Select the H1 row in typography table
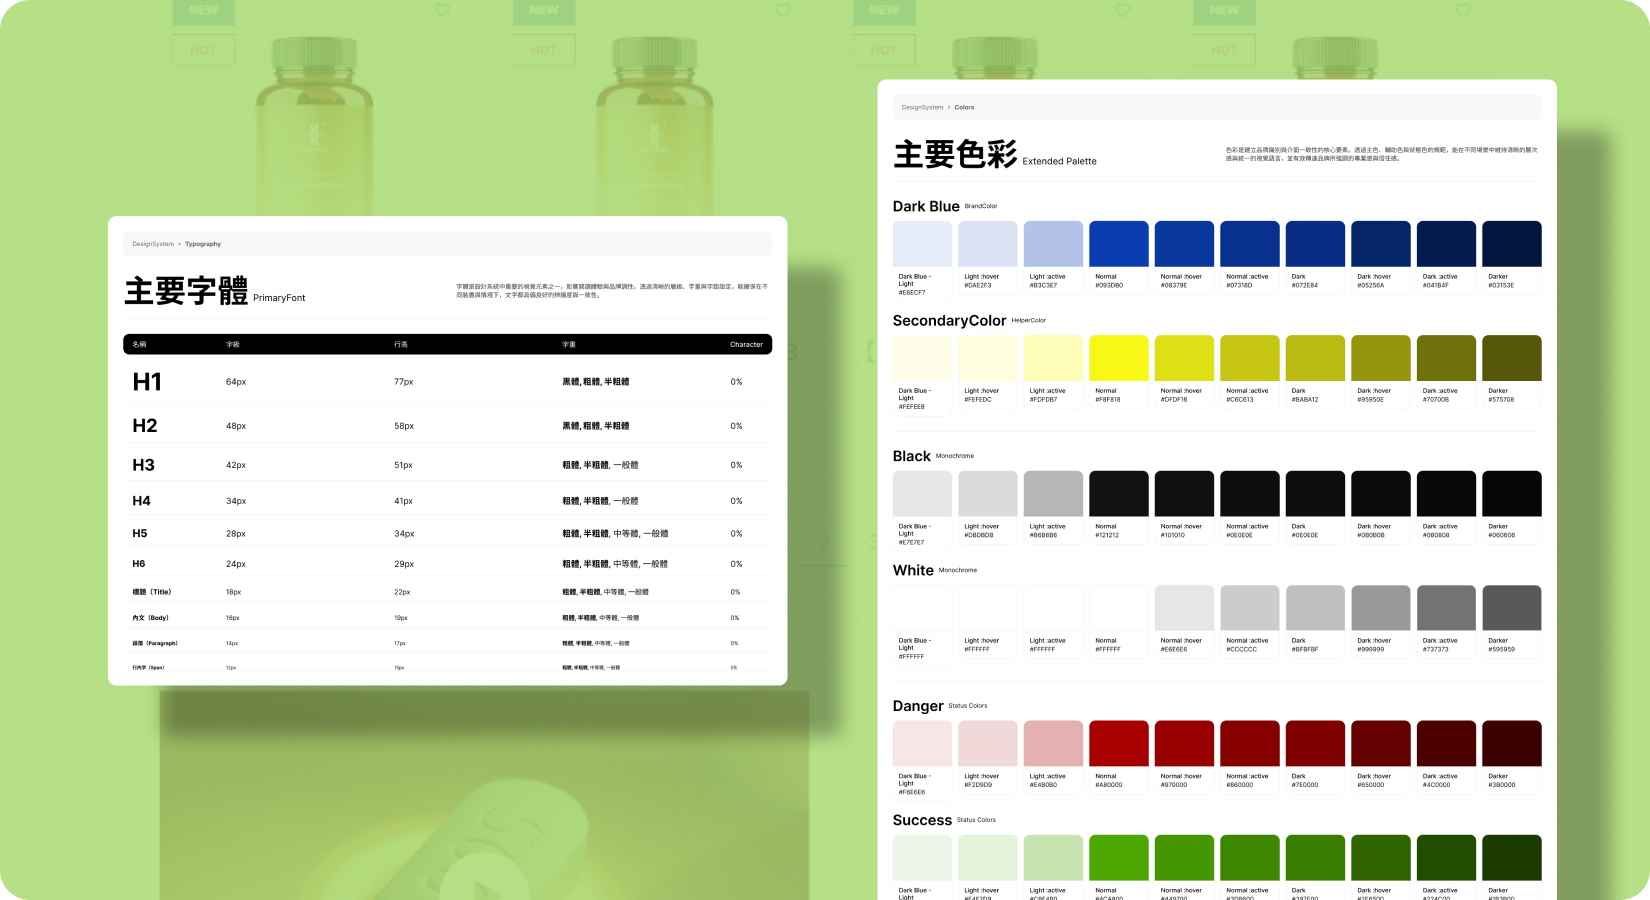Image resolution: width=1650 pixels, height=900 pixels. pos(447,381)
